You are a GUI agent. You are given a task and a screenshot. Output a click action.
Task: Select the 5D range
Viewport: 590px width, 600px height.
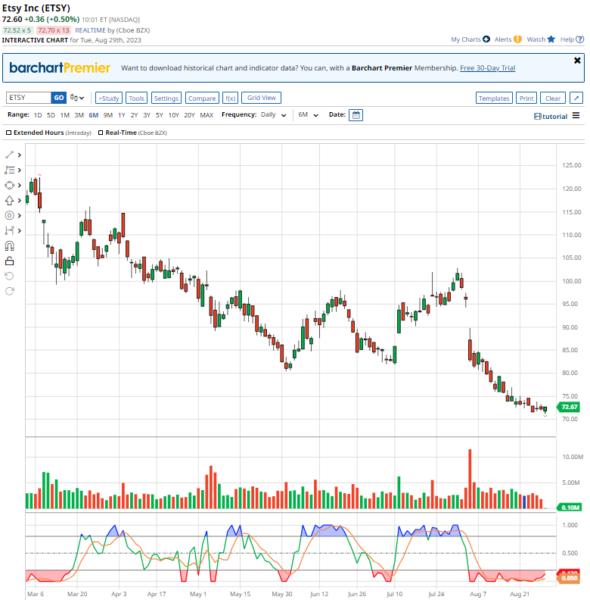[51, 115]
